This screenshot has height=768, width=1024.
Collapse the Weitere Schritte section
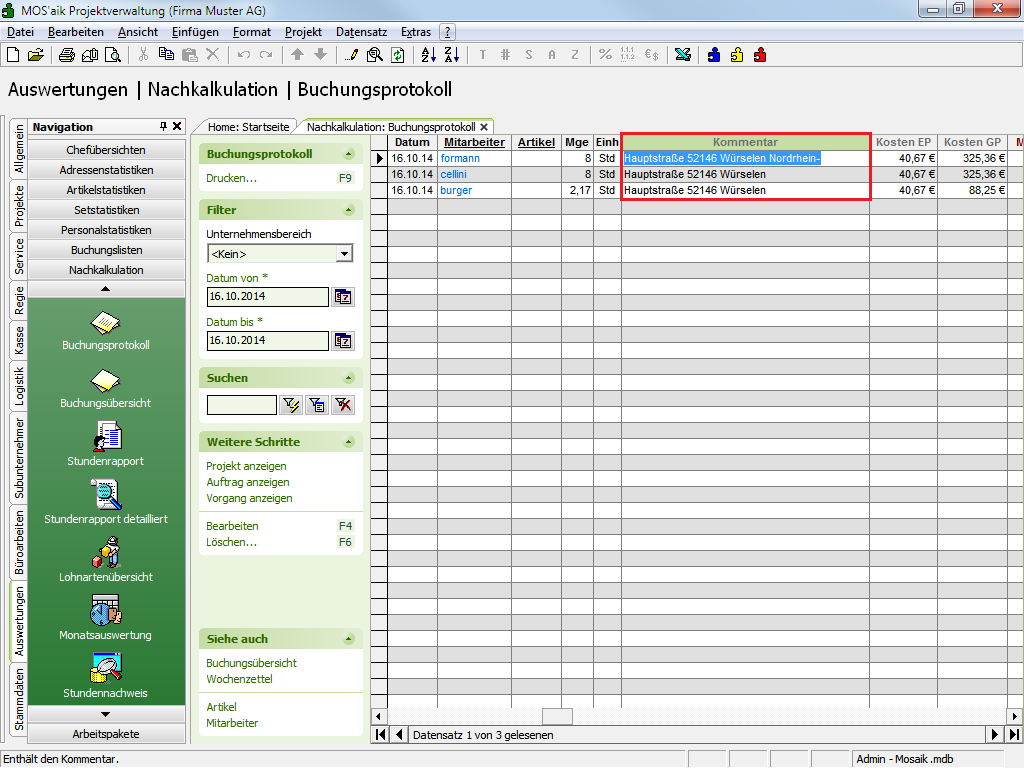tap(348, 442)
